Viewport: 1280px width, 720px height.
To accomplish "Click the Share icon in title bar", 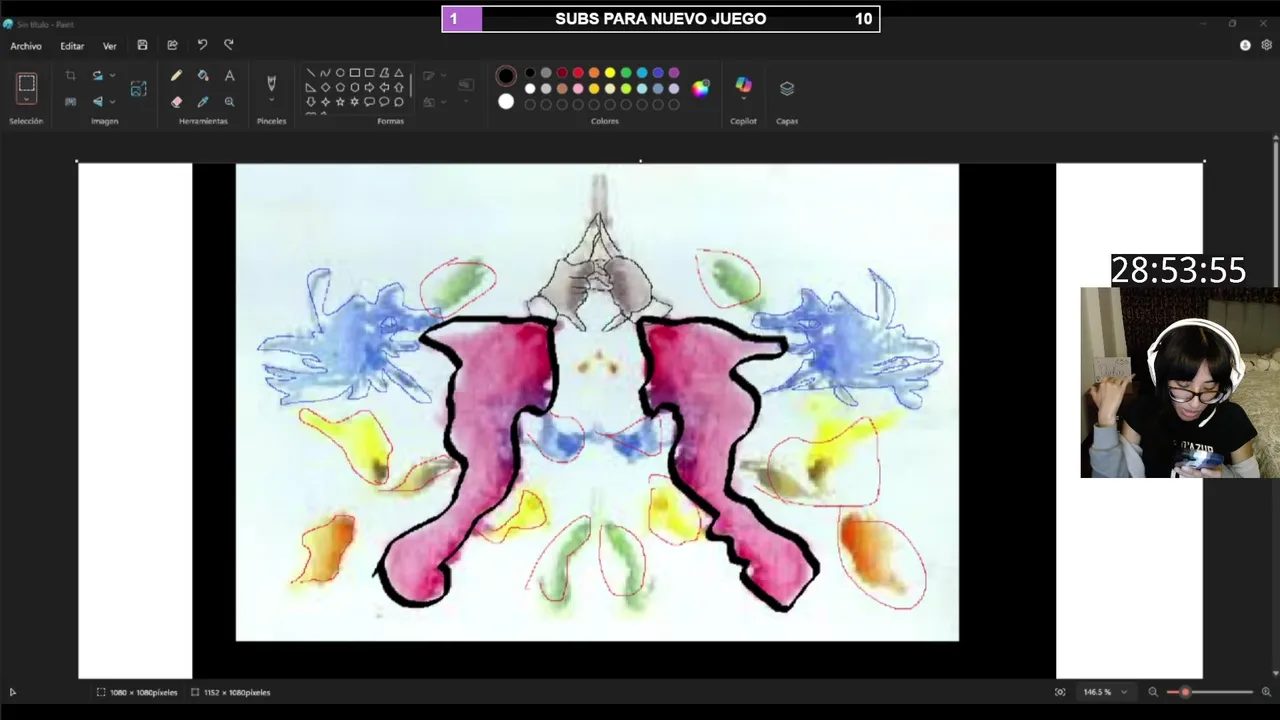I will [172, 45].
